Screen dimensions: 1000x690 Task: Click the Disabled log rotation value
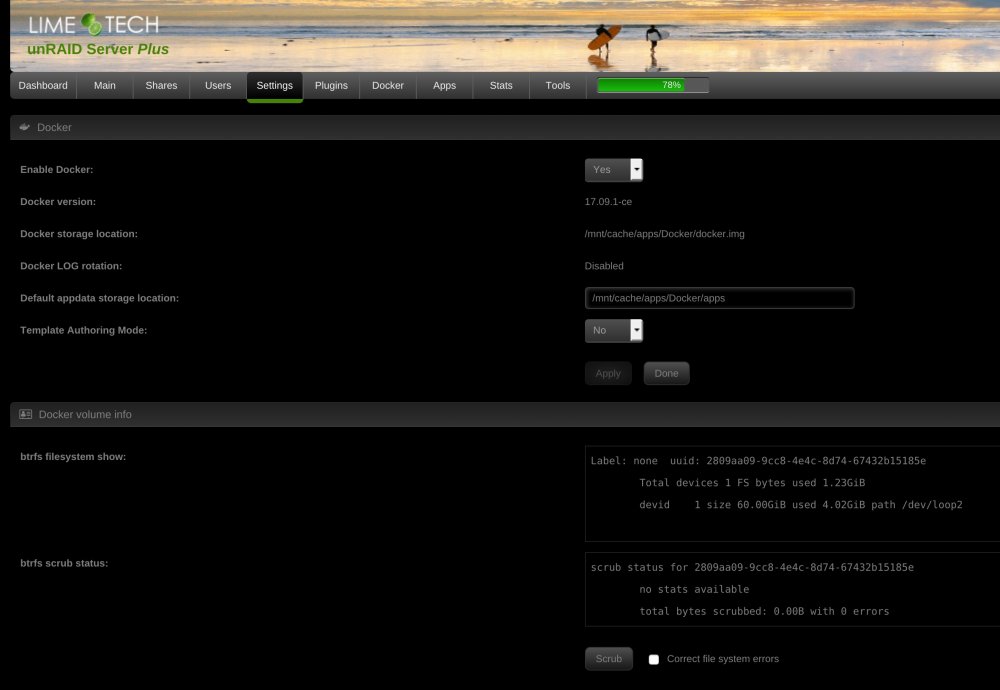tap(604, 266)
